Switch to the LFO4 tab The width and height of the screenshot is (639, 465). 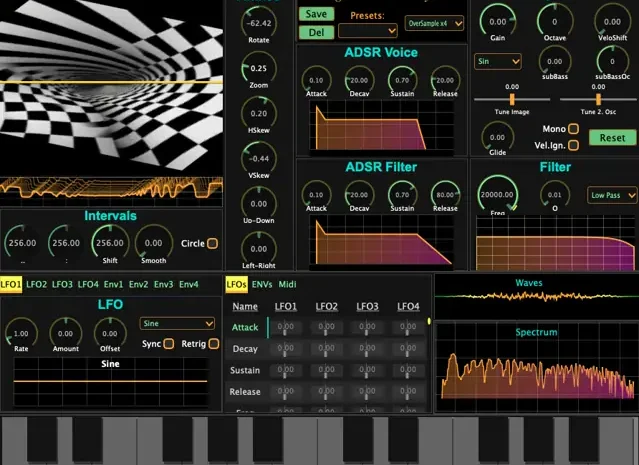[88, 284]
